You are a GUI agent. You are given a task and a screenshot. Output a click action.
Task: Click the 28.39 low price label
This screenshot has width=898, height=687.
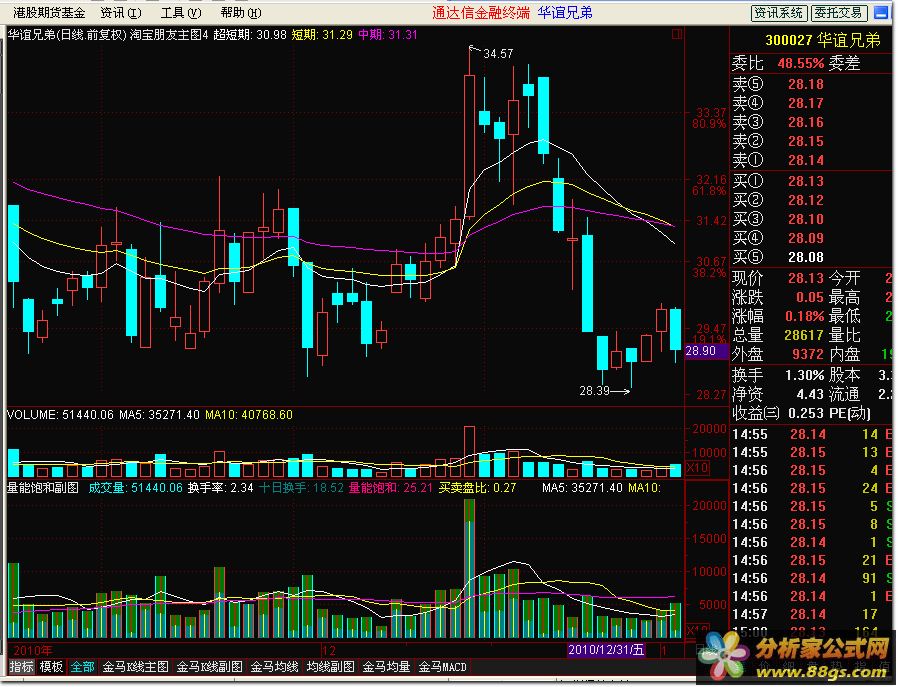click(594, 391)
